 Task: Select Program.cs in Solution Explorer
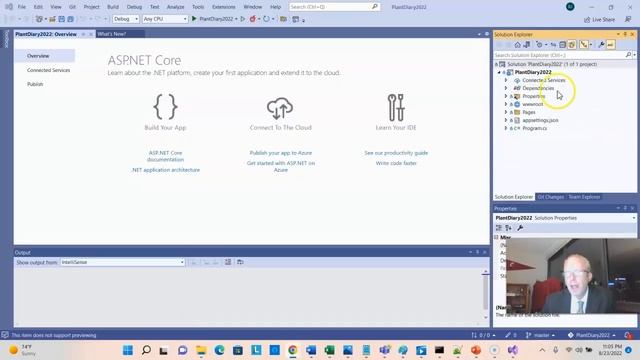tap(535, 128)
